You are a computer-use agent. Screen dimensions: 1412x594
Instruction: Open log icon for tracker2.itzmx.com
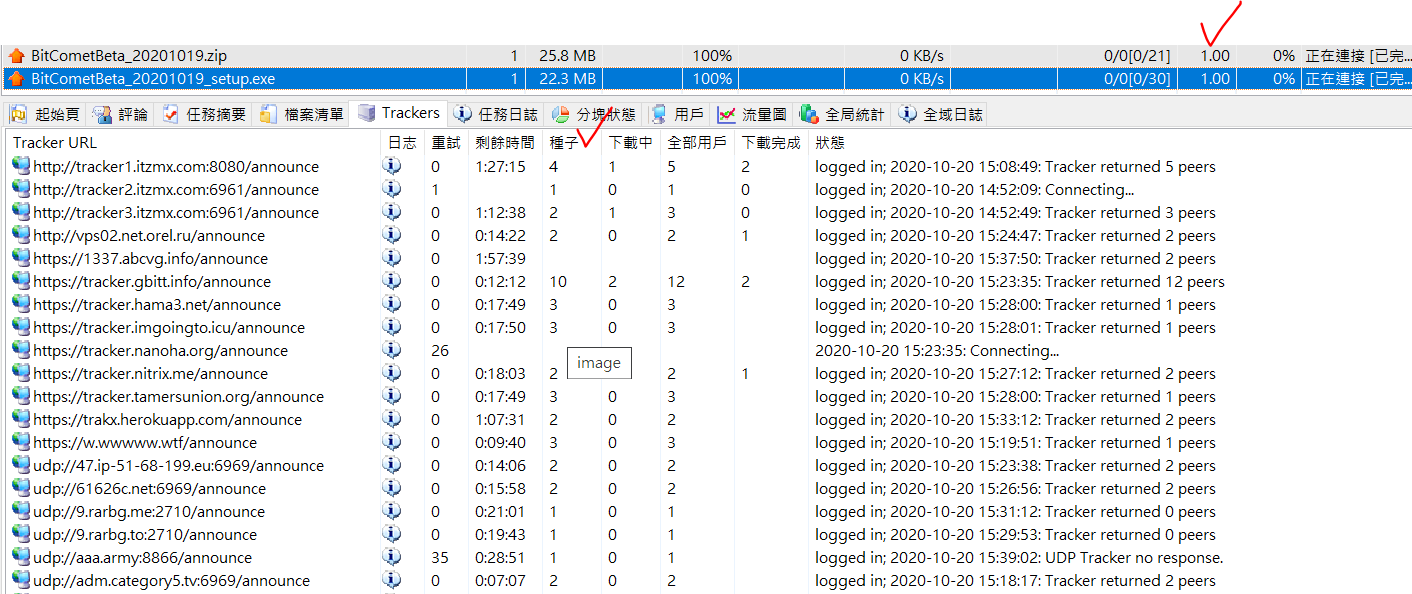click(392, 189)
